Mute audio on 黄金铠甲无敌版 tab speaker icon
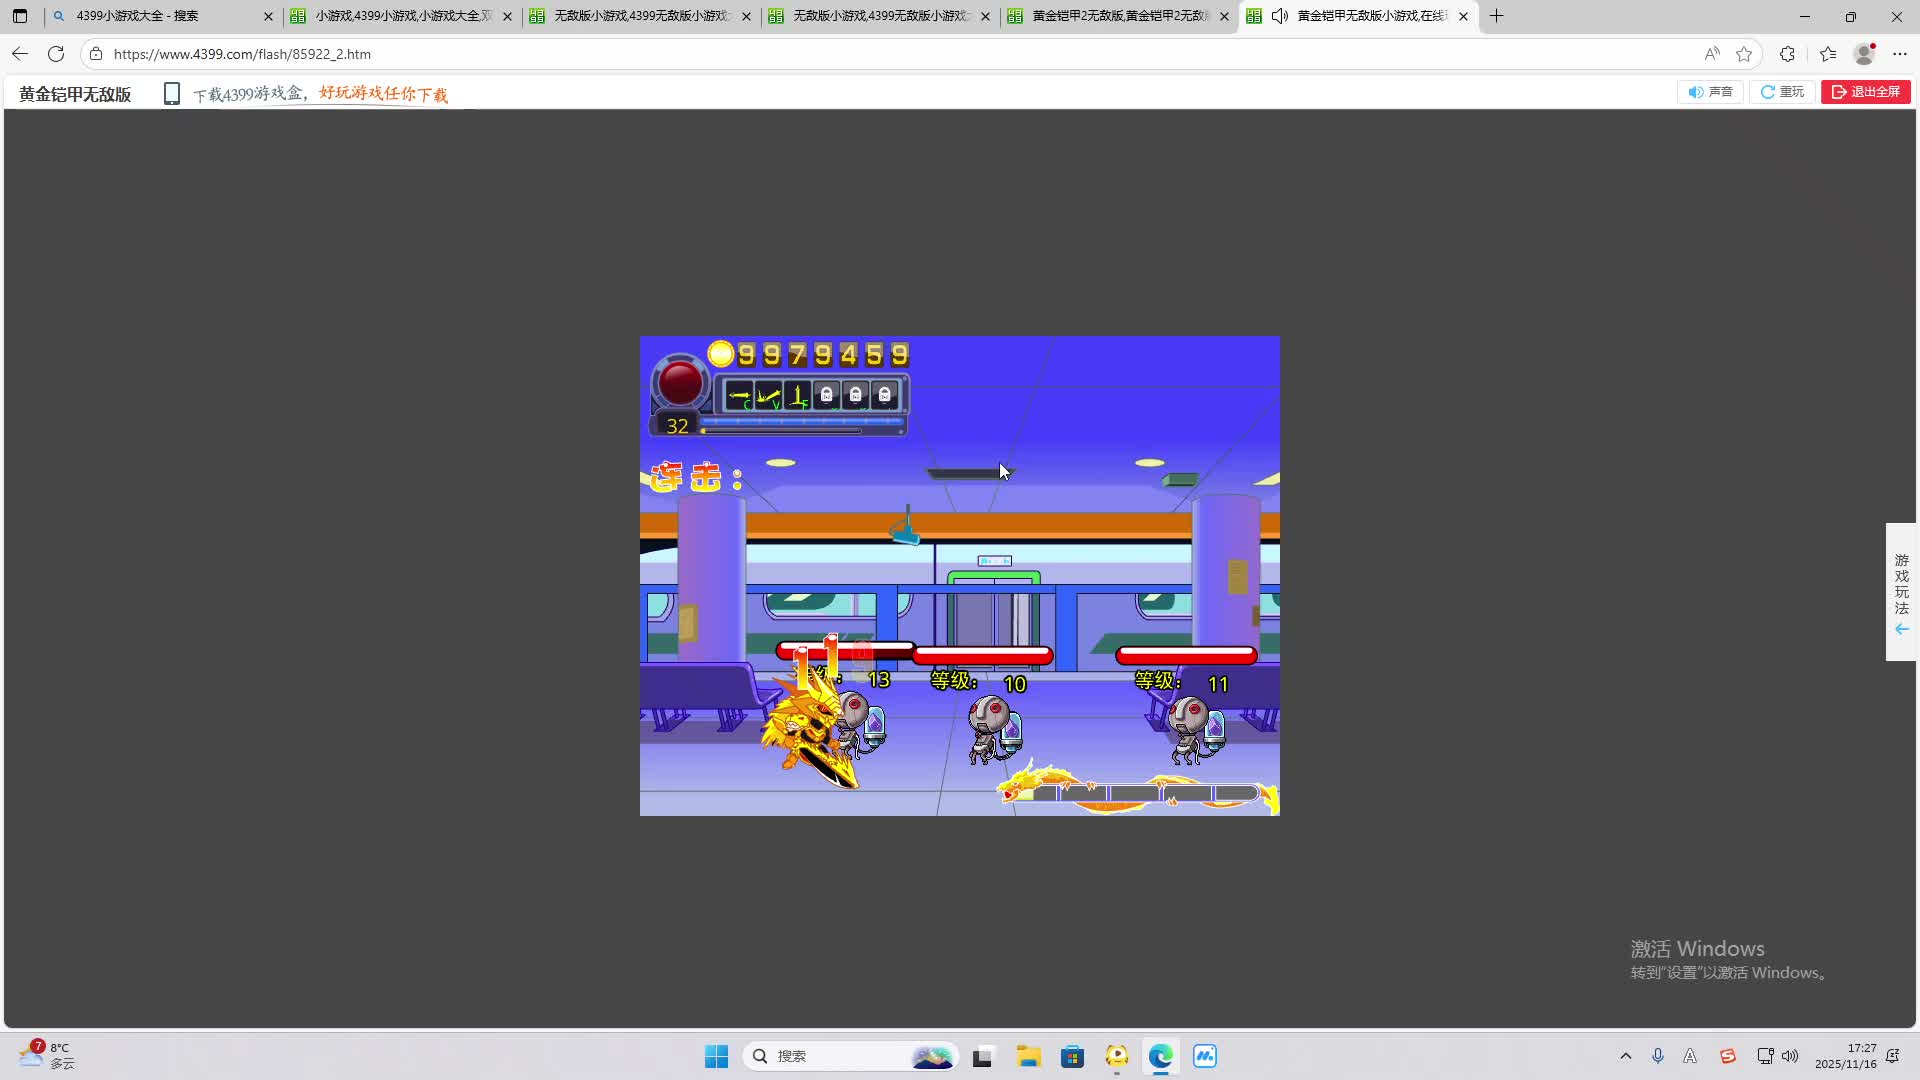The height and width of the screenshot is (1080, 1920). coord(1279,16)
